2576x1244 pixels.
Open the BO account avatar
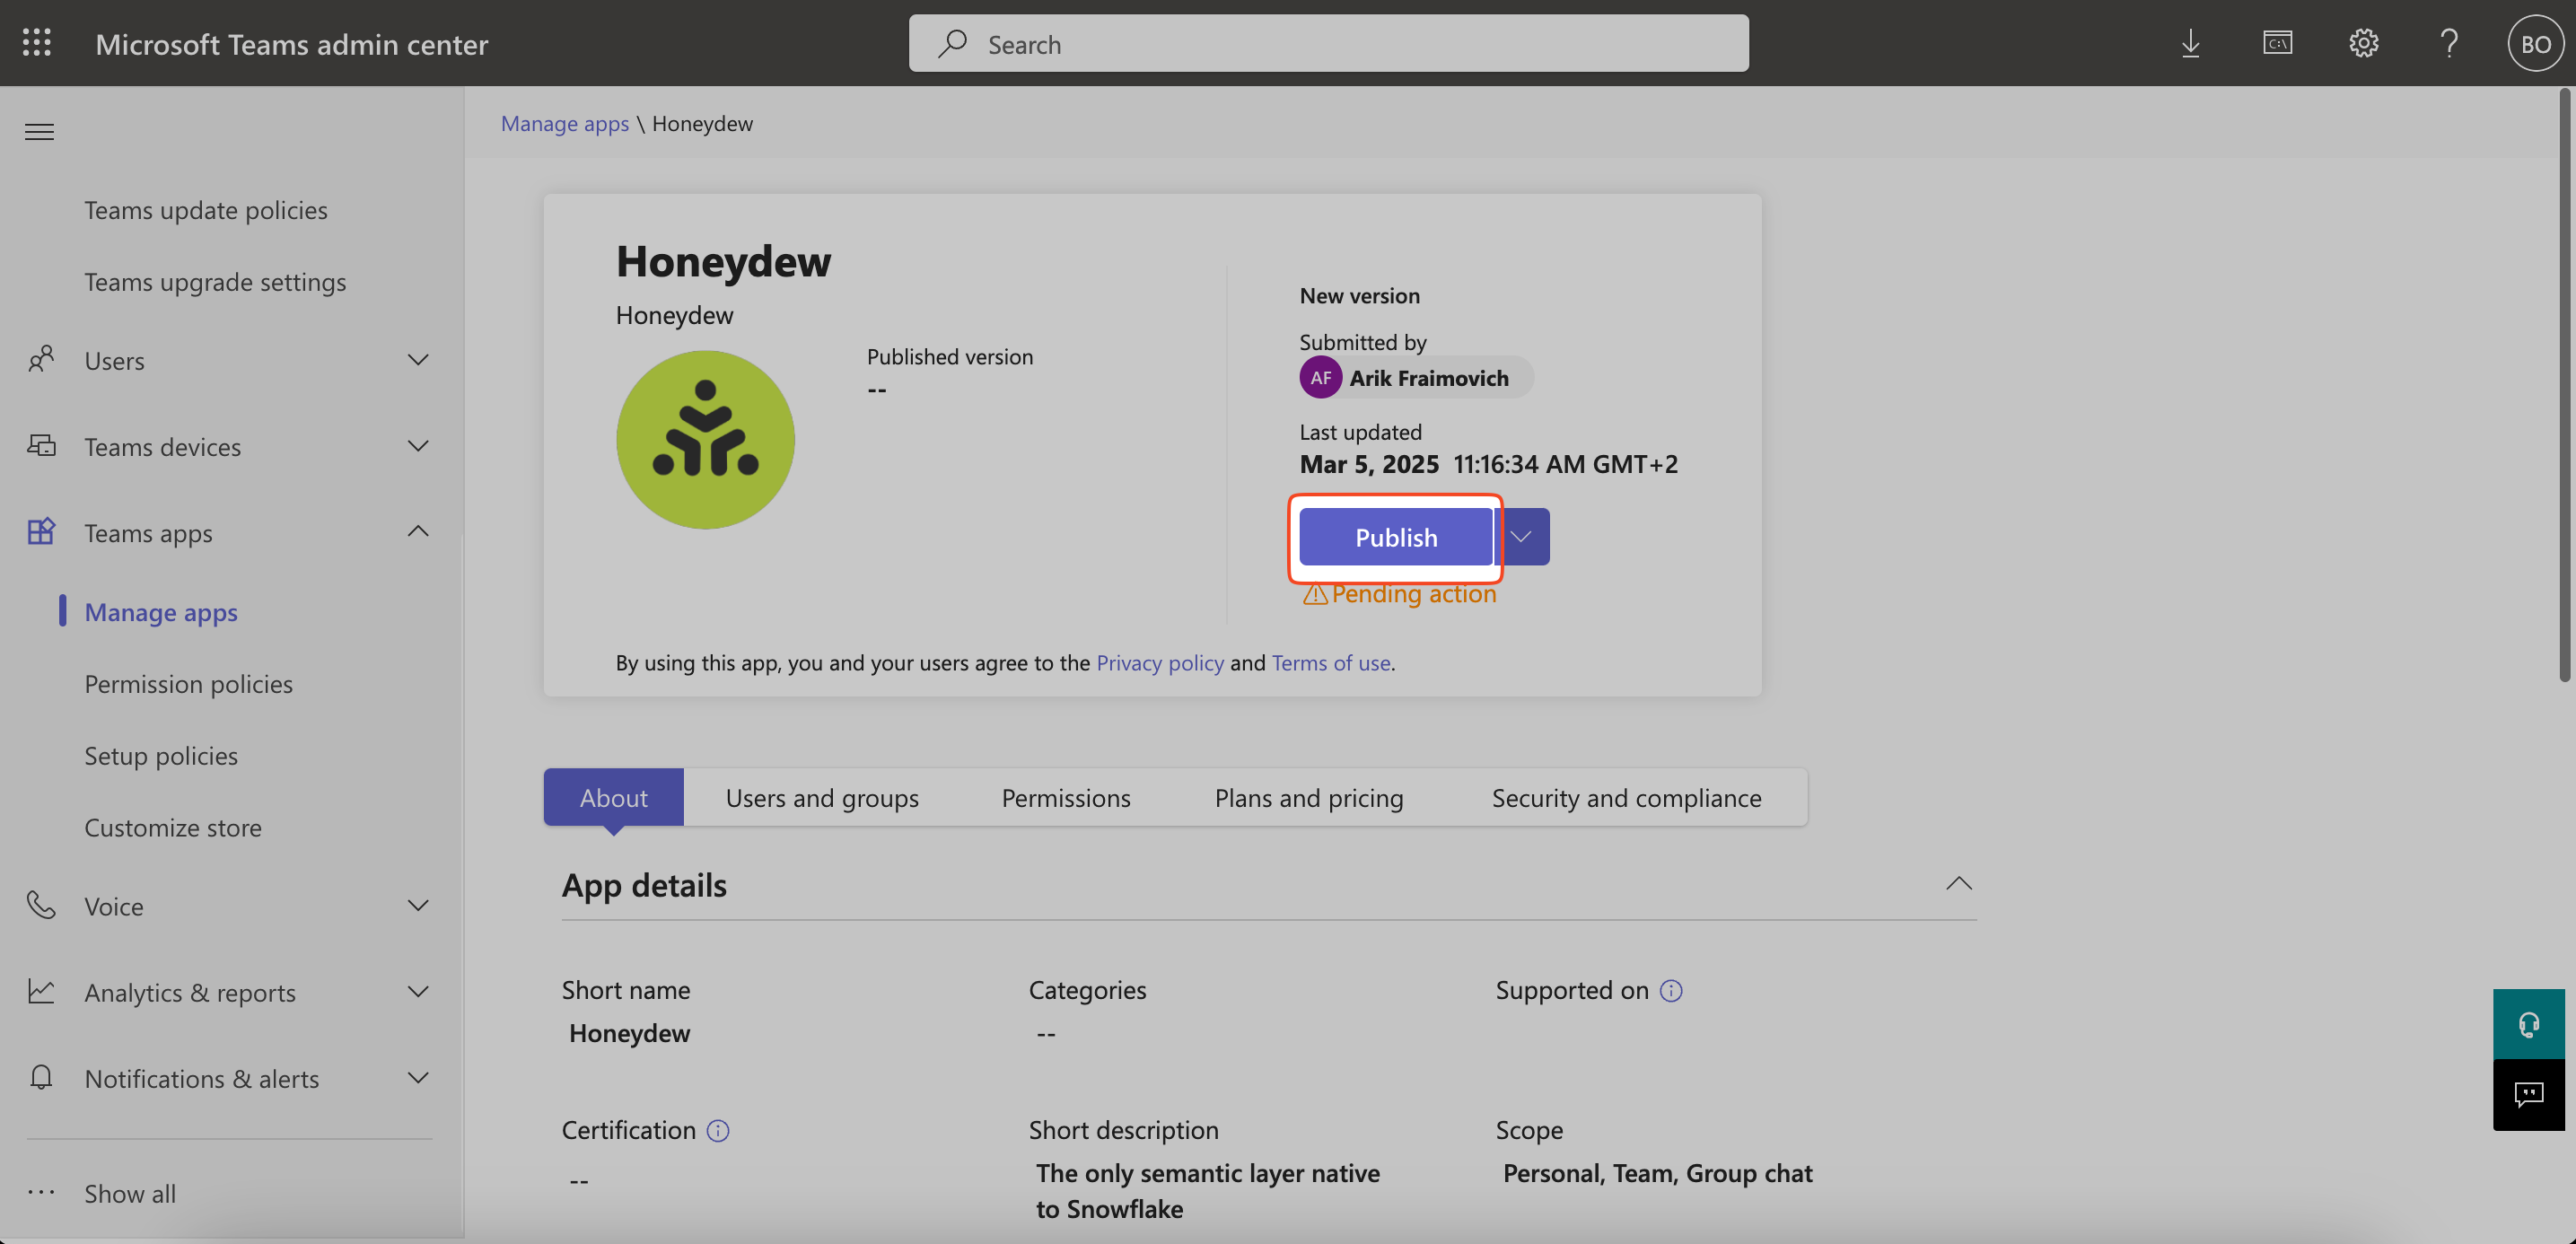(x=2535, y=43)
